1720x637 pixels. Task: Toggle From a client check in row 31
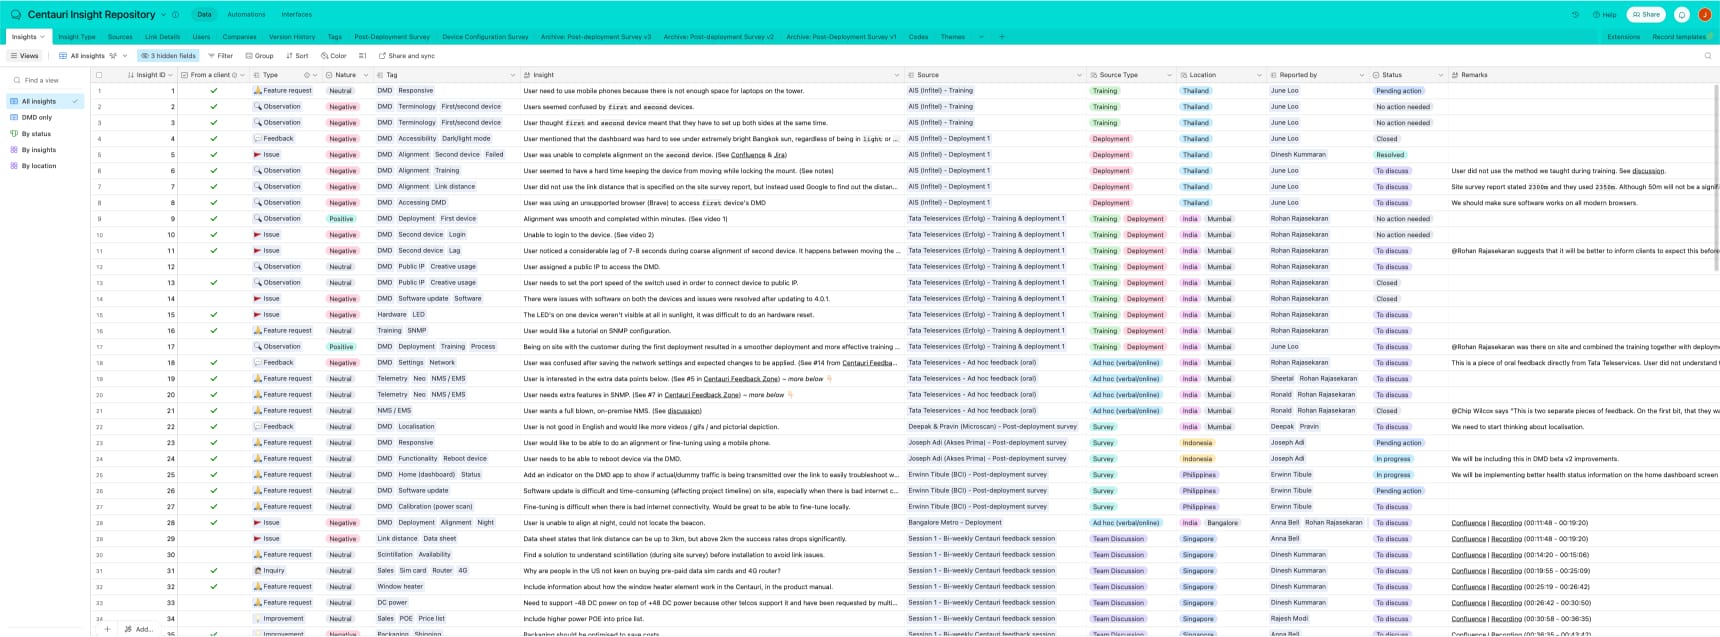coord(213,571)
